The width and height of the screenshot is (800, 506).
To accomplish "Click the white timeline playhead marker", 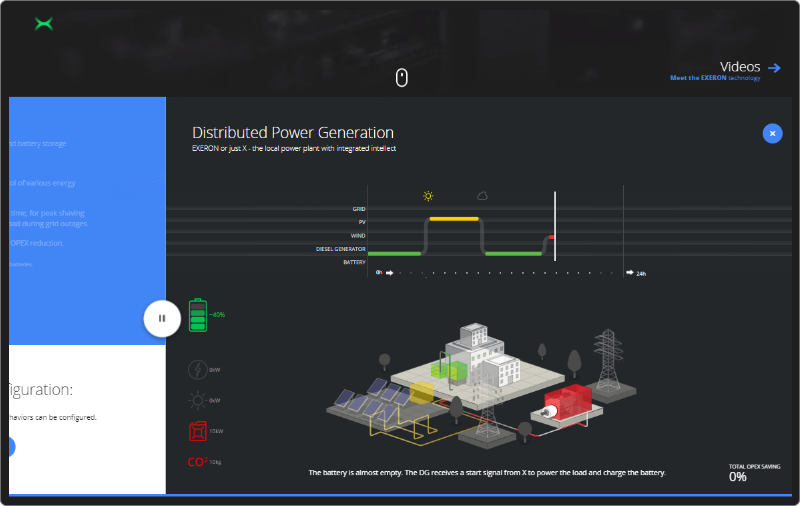I will point(555,226).
